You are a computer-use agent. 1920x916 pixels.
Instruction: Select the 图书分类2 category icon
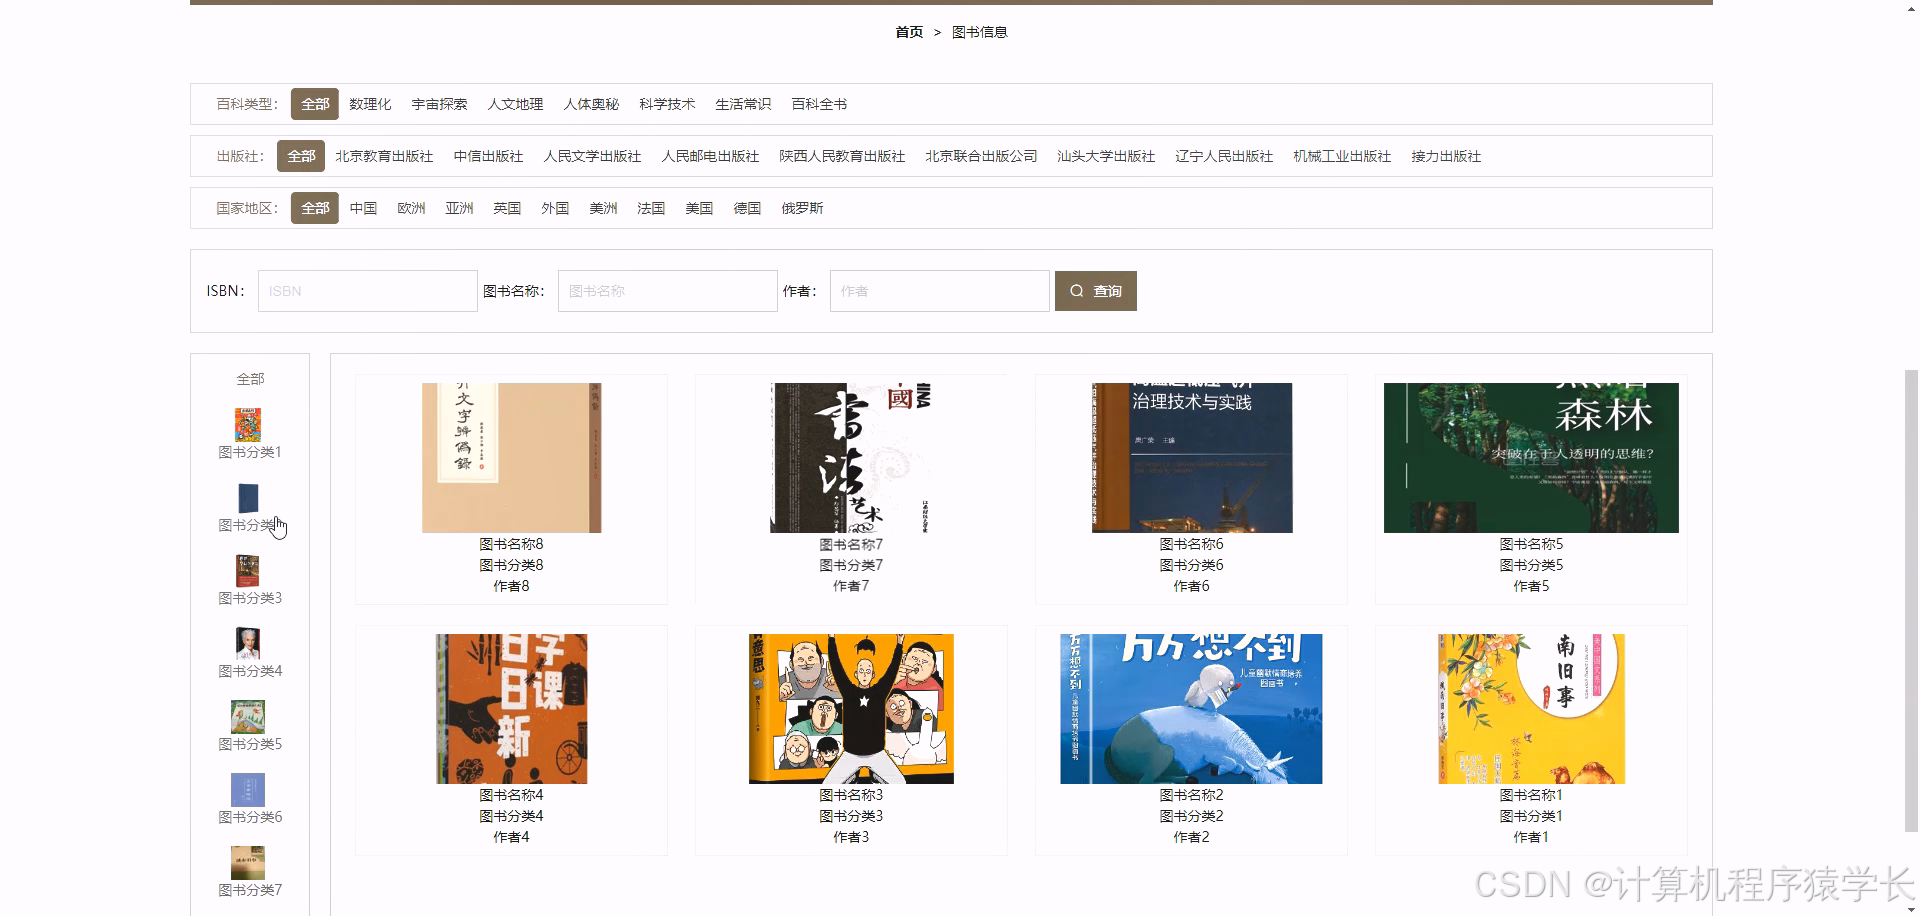coord(247,497)
